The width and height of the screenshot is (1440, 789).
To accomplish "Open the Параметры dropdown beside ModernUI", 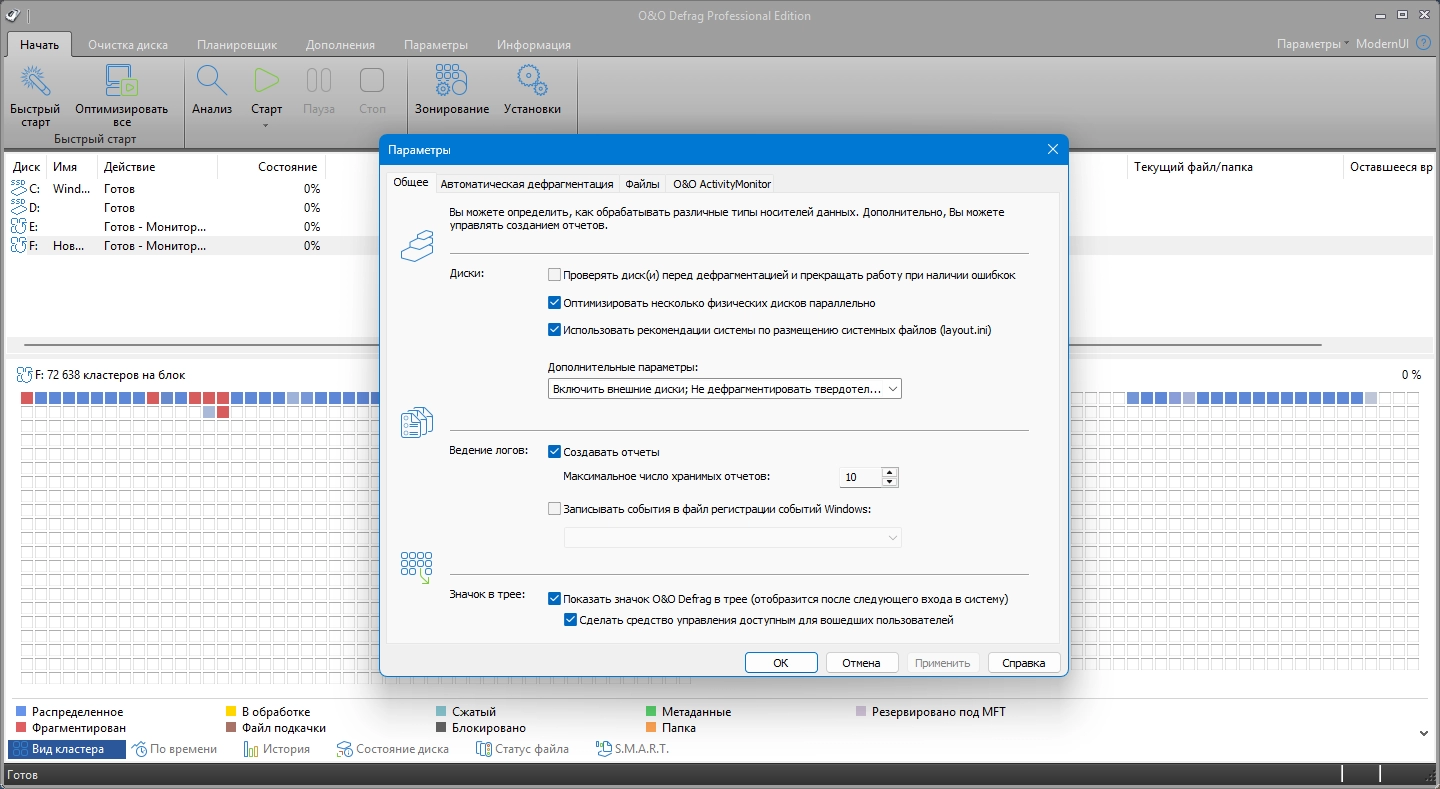I will 1313,44.
